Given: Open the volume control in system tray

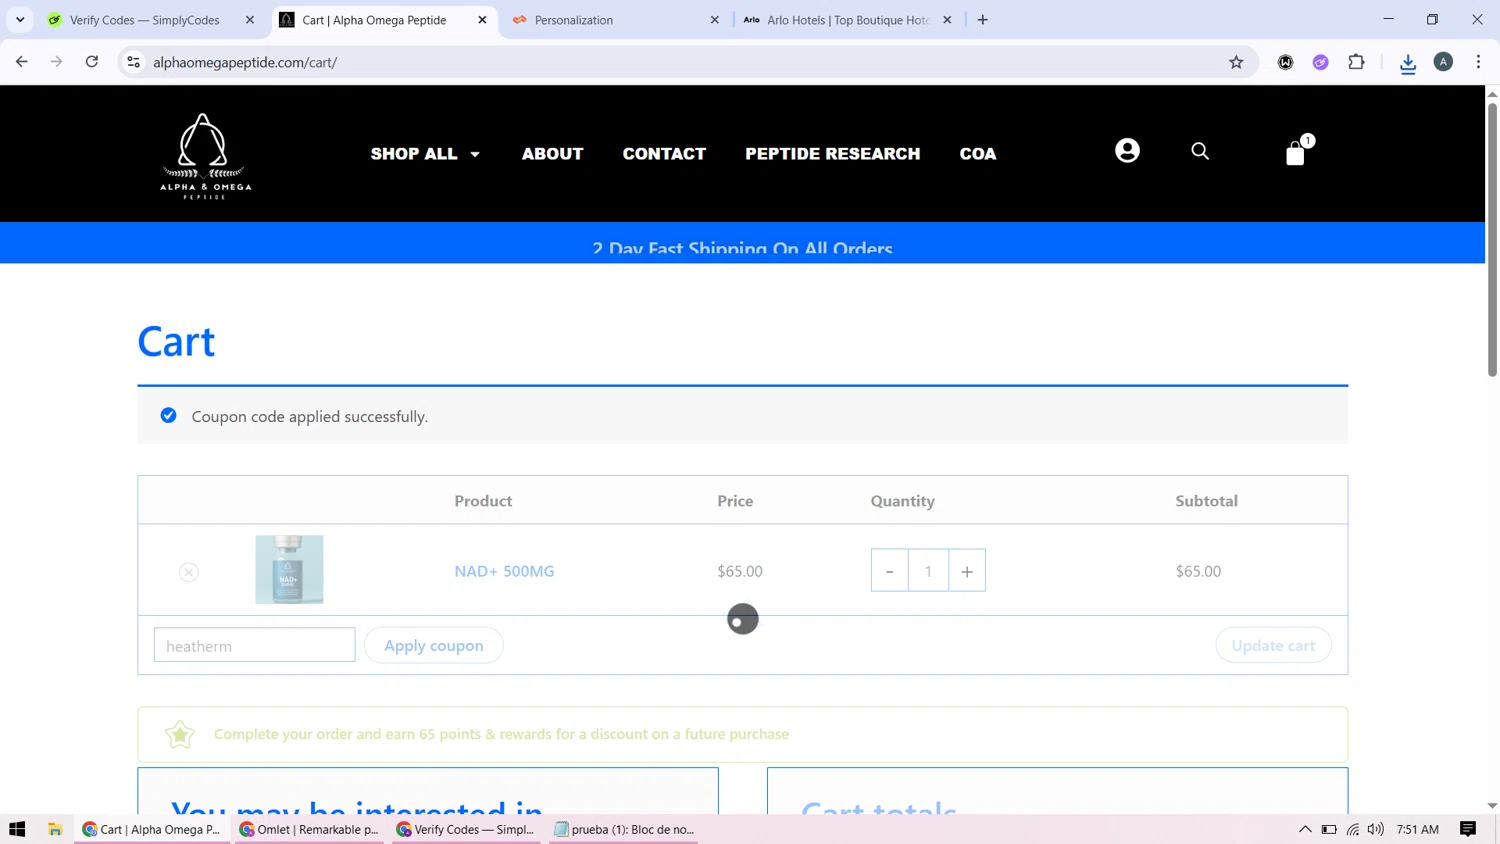Looking at the screenshot, I should 1376,829.
